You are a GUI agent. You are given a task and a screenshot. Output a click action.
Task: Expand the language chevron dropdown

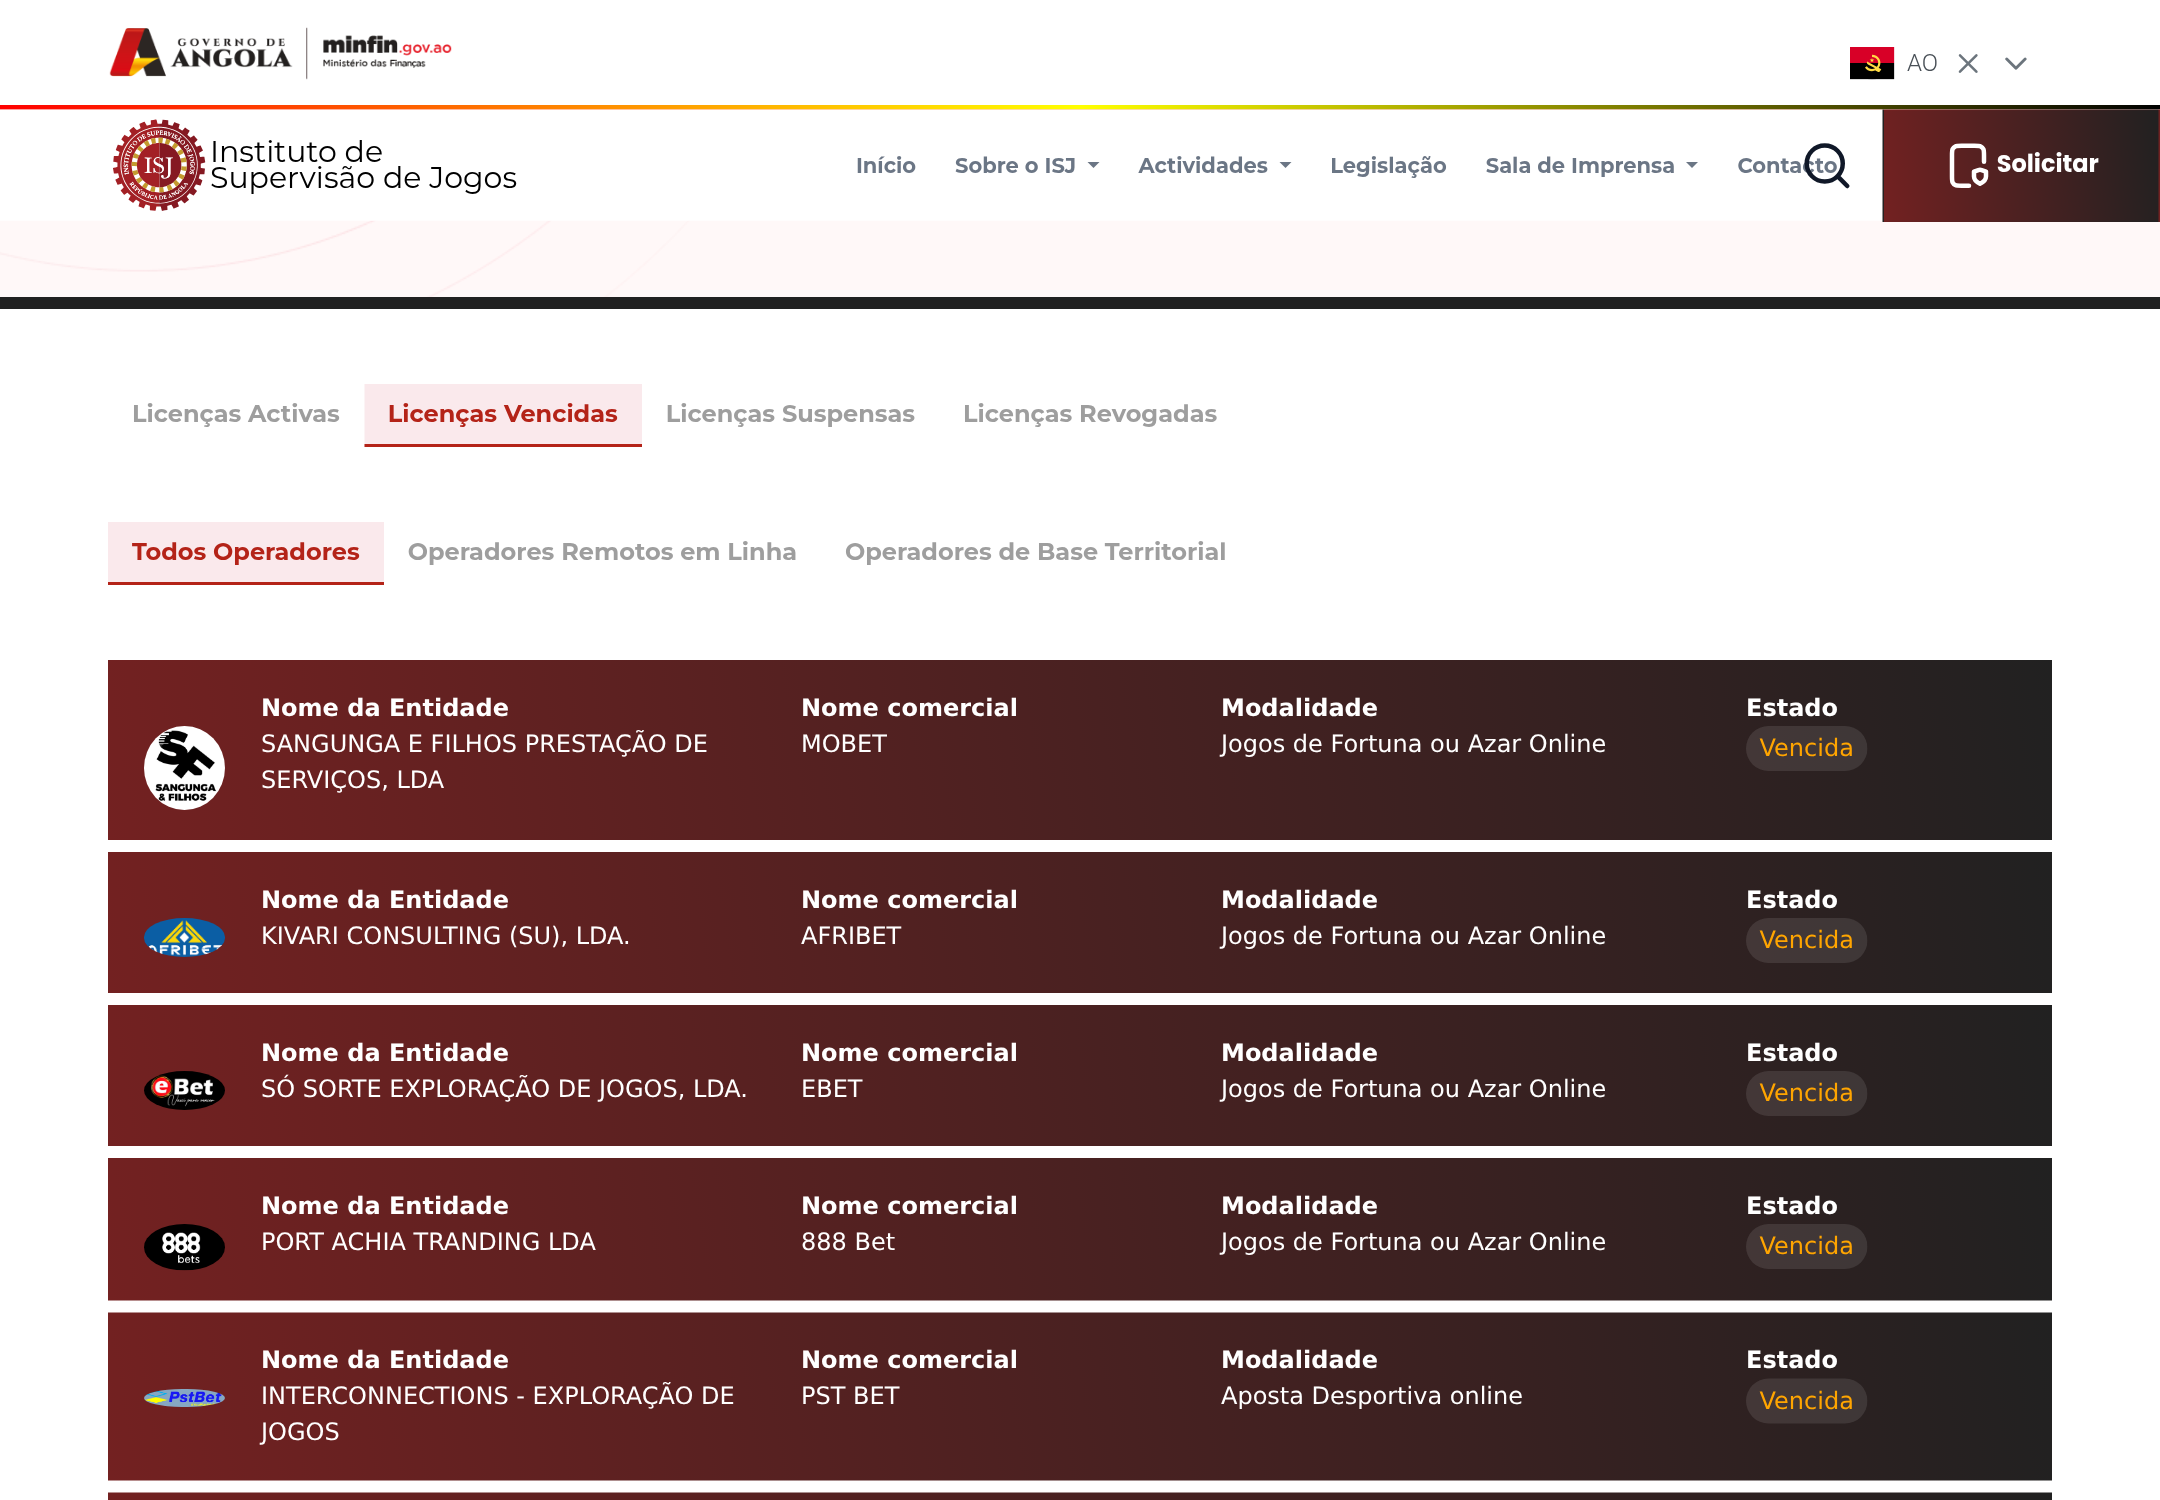pyautogui.click(x=2016, y=63)
